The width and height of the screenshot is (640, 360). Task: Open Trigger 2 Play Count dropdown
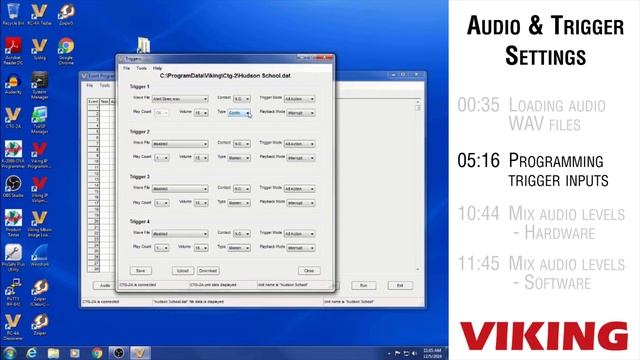point(162,158)
